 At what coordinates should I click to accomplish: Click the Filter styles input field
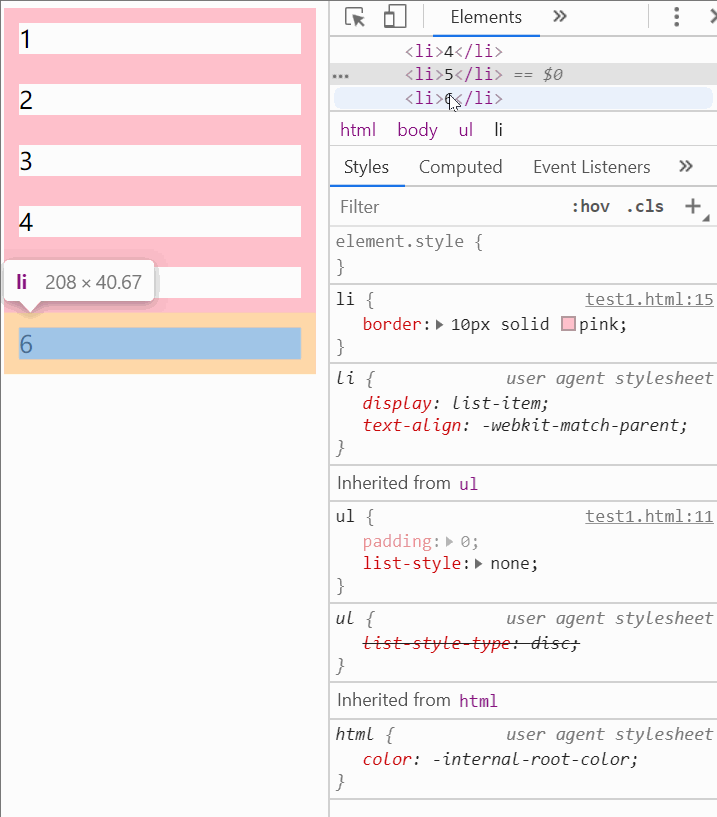coord(448,207)
